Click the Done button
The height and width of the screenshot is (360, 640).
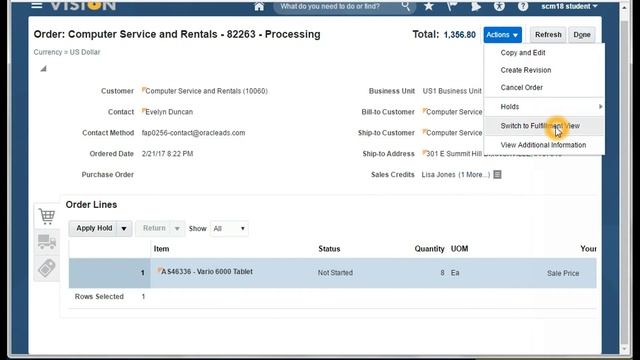tap(582, 35)
